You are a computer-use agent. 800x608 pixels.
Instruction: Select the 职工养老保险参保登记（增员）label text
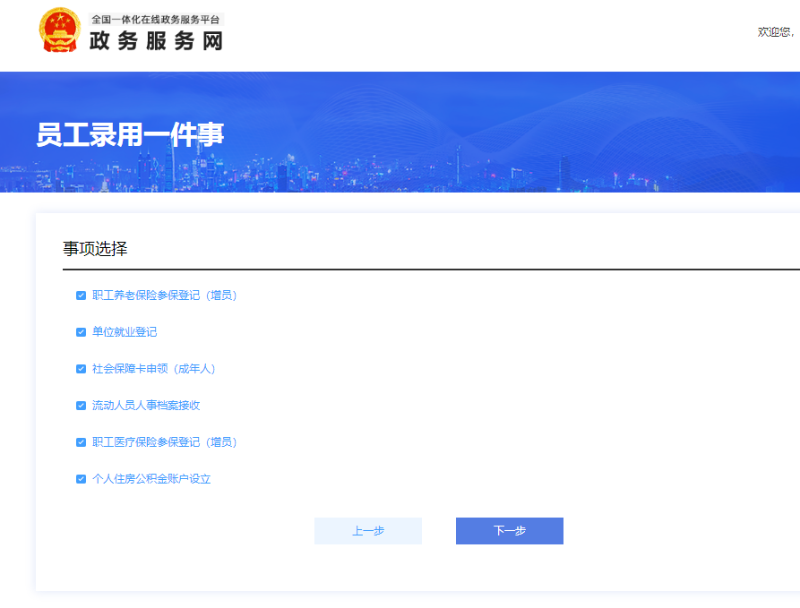coord(164,295)
